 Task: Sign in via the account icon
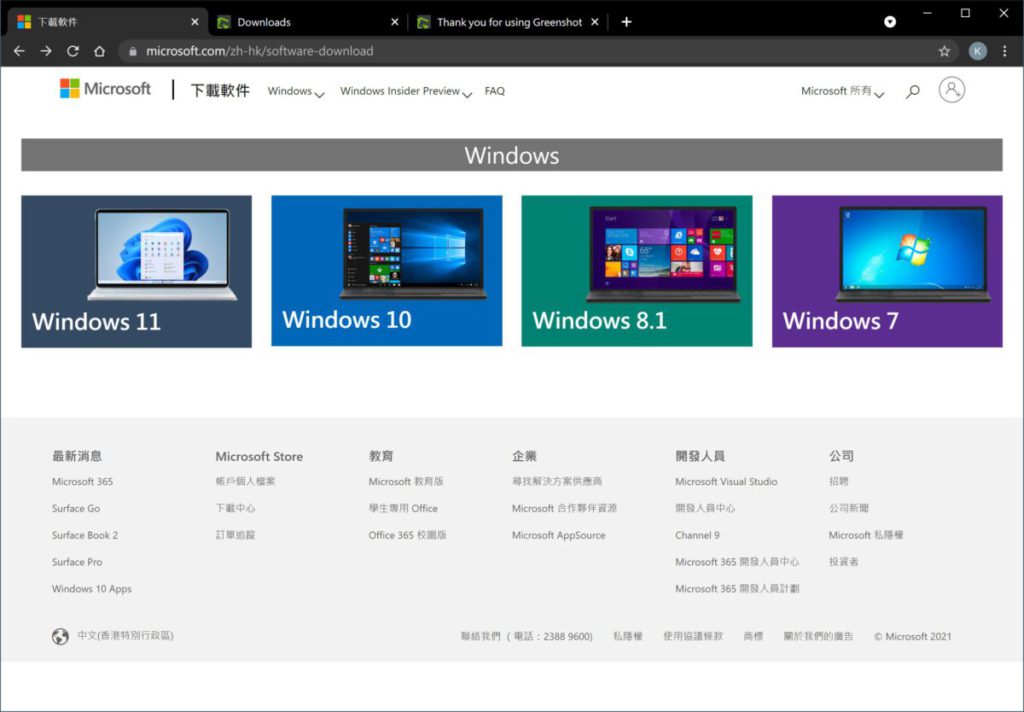[x=952, y=90]
